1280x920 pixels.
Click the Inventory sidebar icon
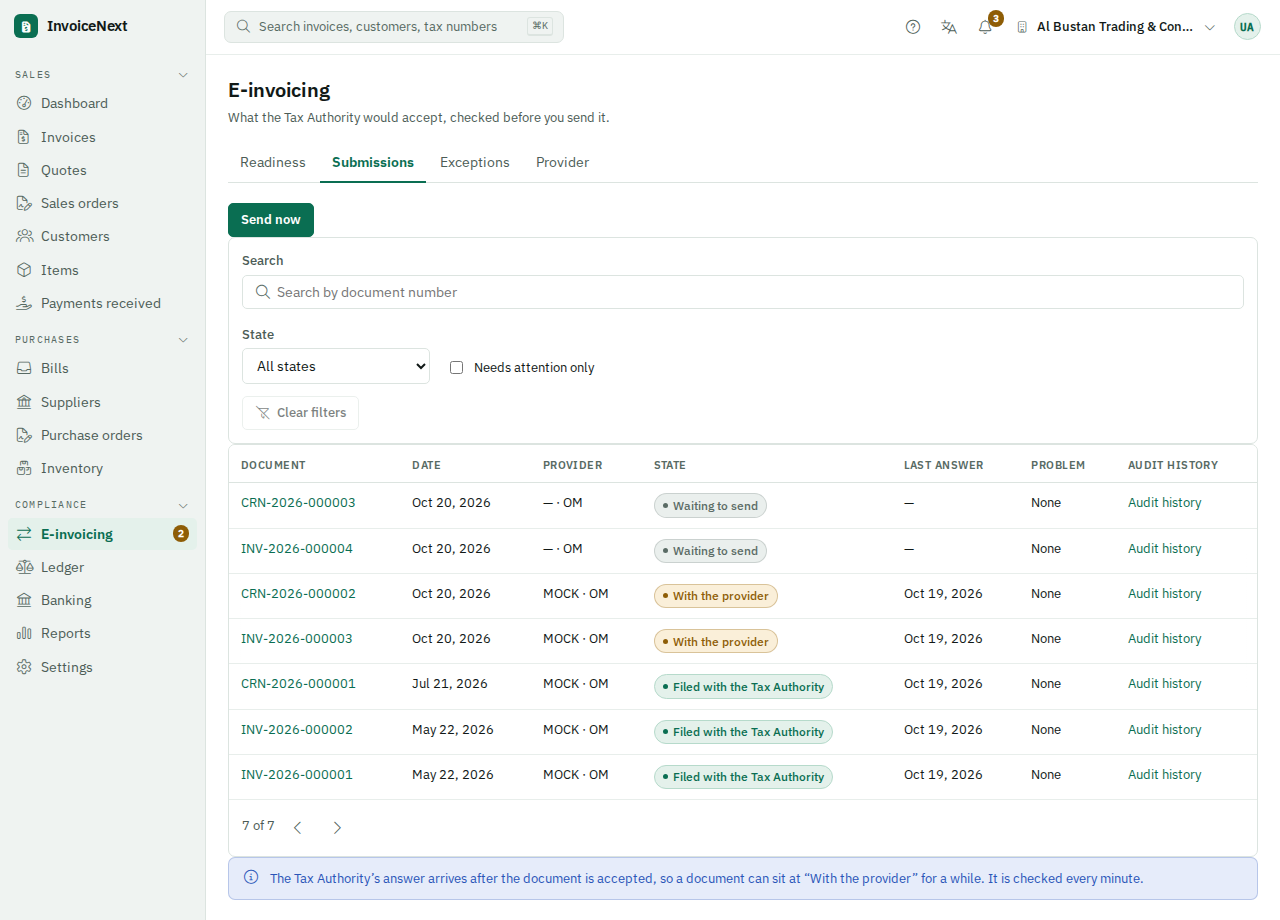point(24,468)
